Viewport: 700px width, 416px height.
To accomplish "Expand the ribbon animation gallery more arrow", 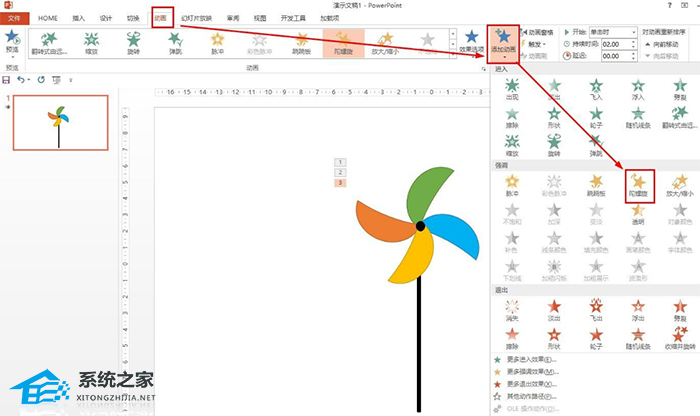I will 453,54.
